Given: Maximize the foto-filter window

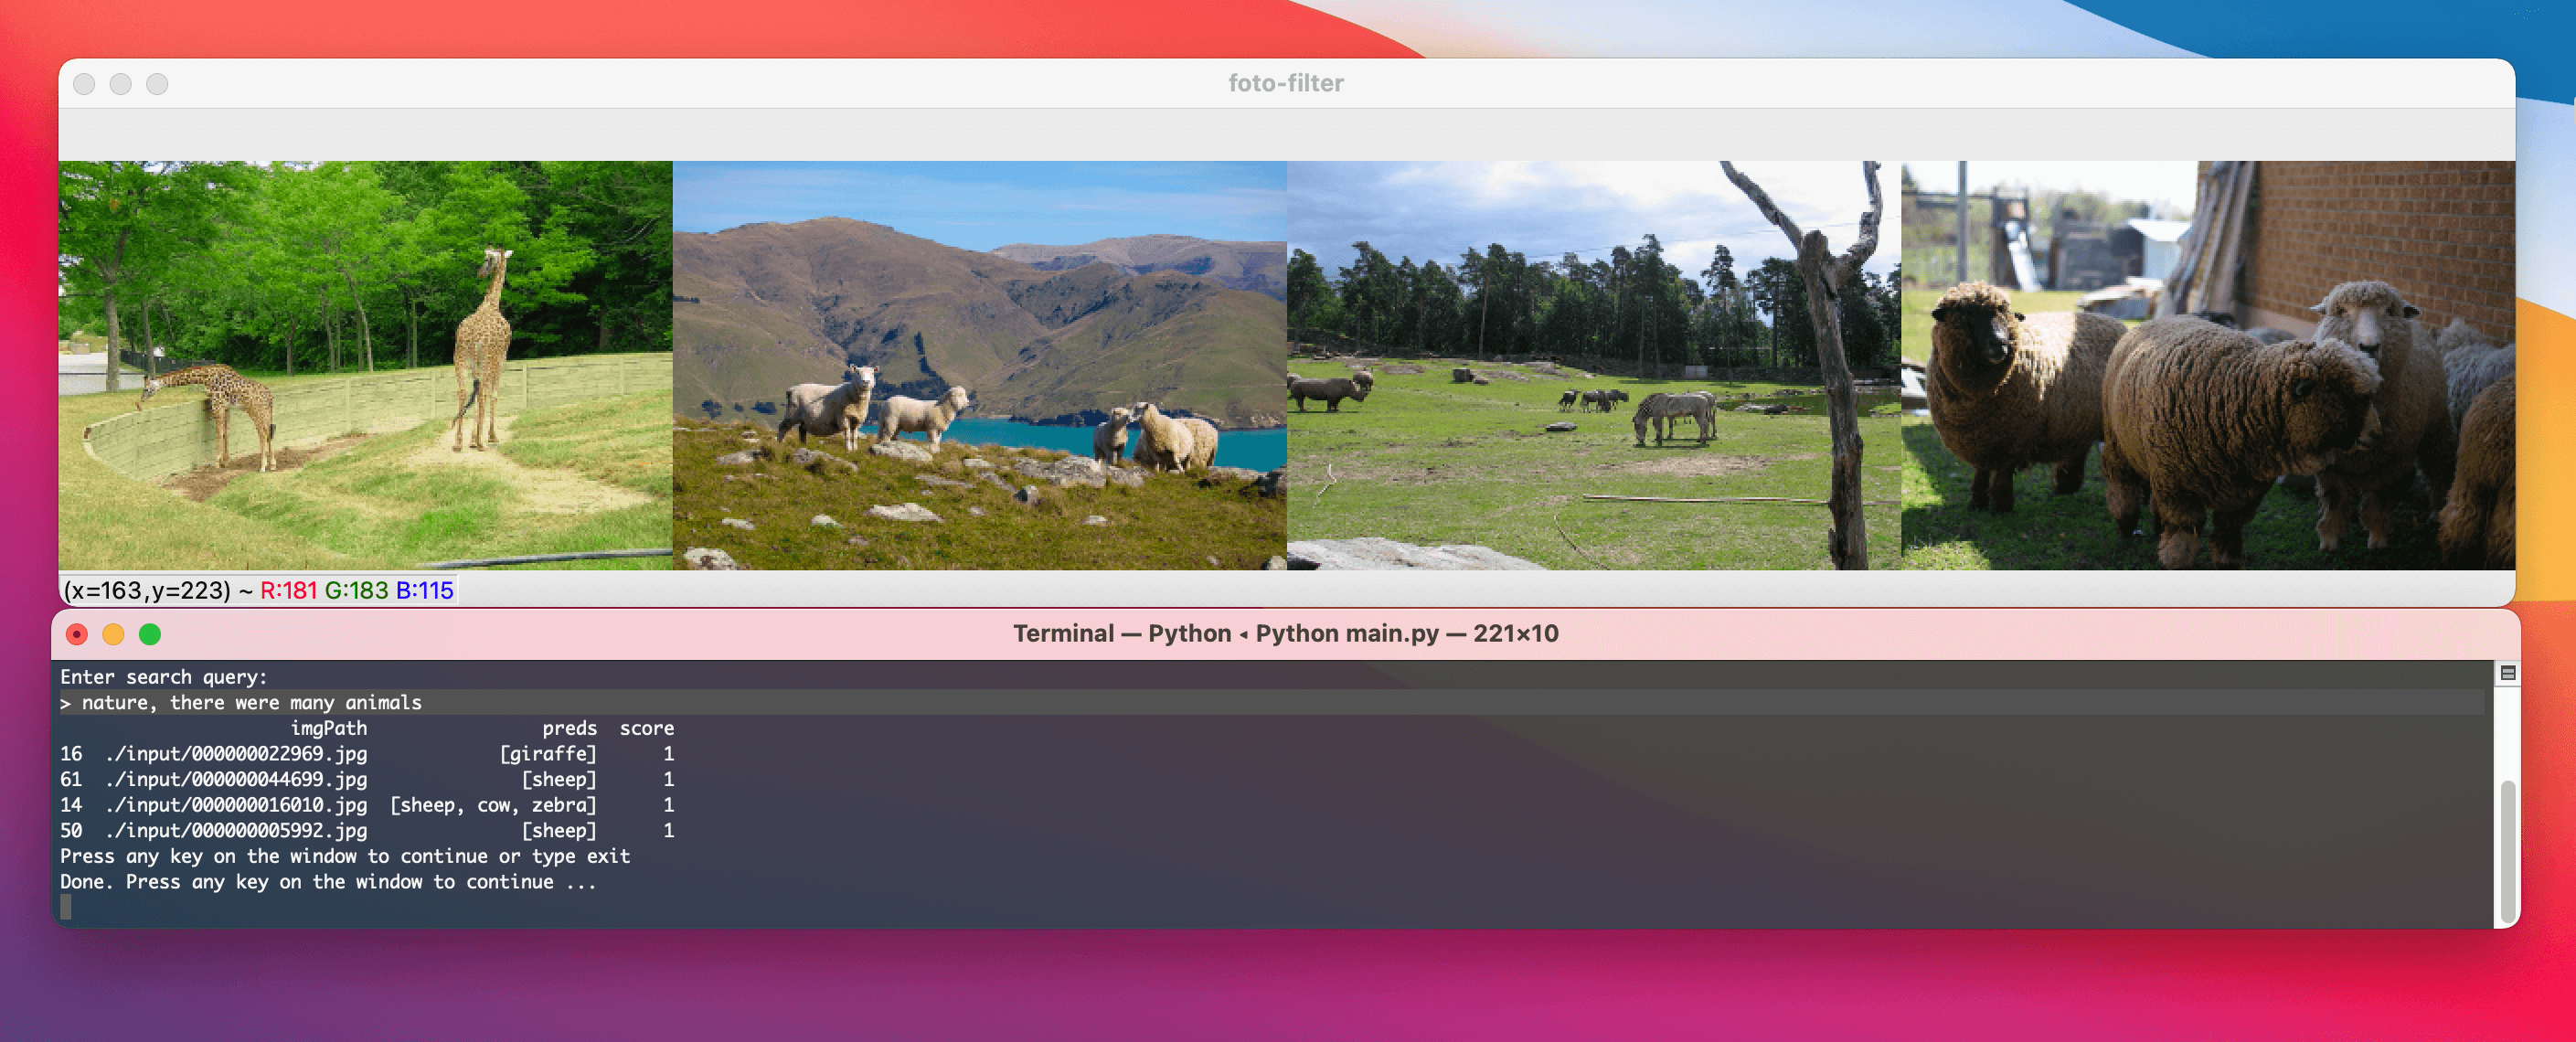Looking at the screenshot, I should coord(157,84).
